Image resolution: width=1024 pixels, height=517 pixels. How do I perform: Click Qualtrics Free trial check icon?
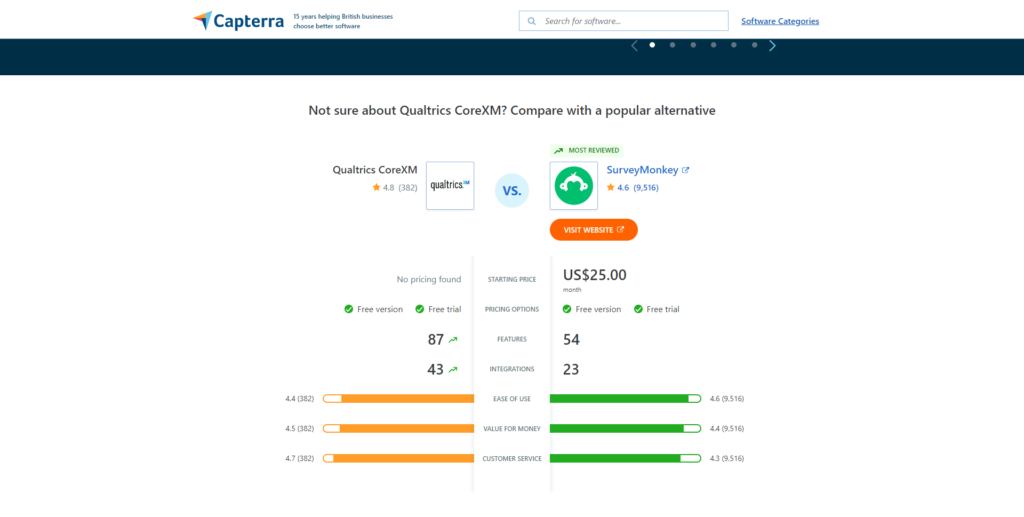click(x=420, y=309)
